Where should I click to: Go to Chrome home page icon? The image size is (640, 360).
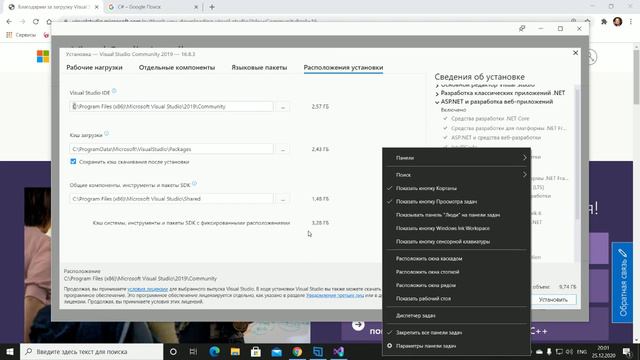point(49,22)
